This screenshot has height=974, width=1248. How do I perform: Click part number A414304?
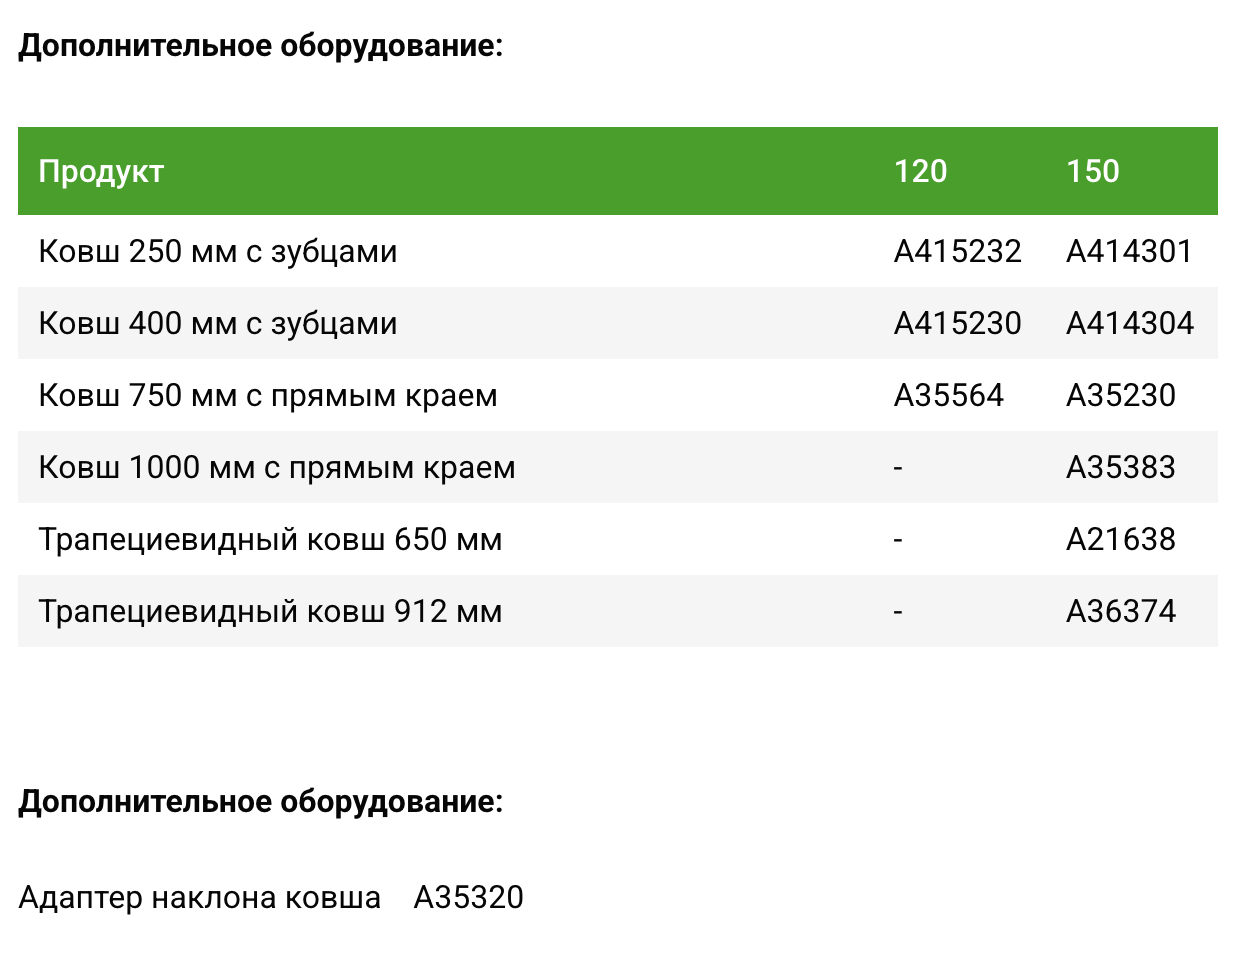pos(1130,323)
